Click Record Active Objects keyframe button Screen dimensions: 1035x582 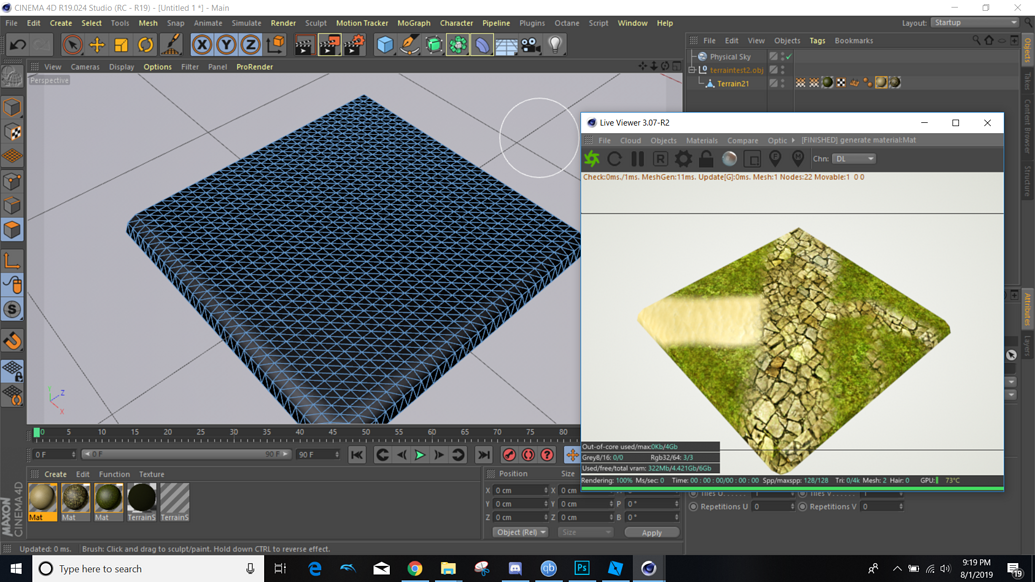point(509,455)
